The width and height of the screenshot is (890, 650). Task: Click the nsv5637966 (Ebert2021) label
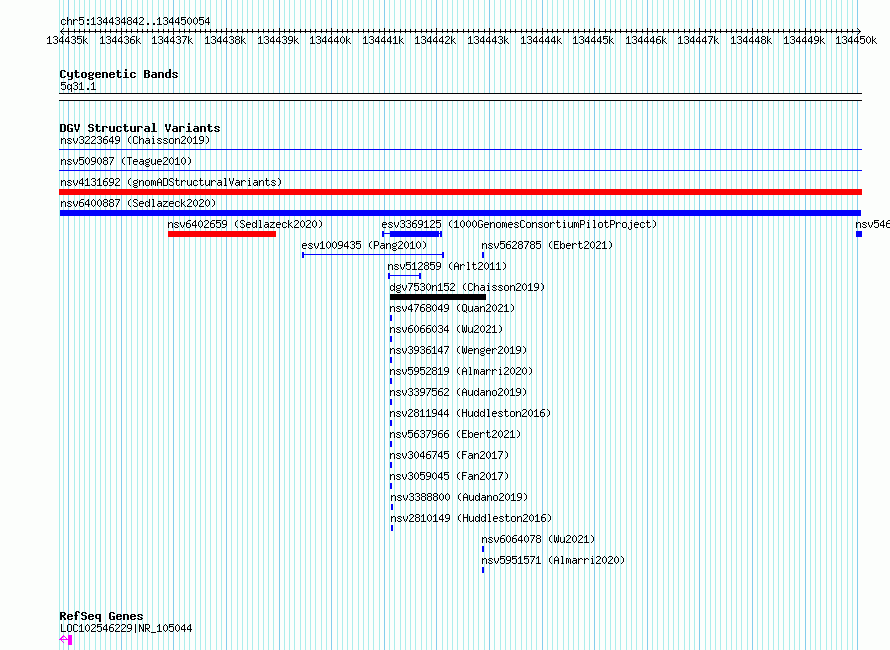pyautogui.click(x=455, y=434)
